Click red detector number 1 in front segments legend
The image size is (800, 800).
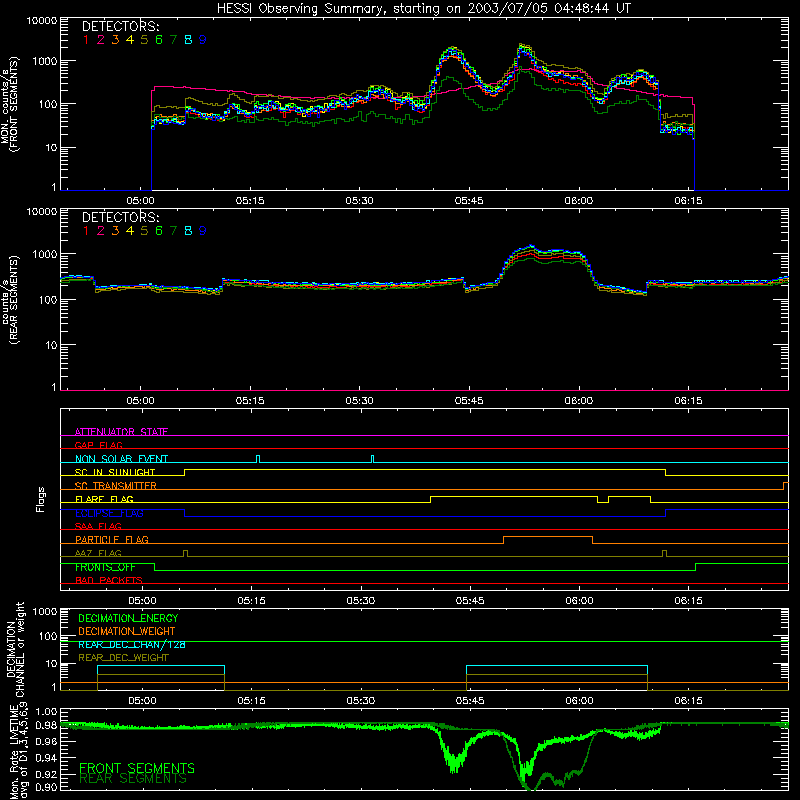86,40
